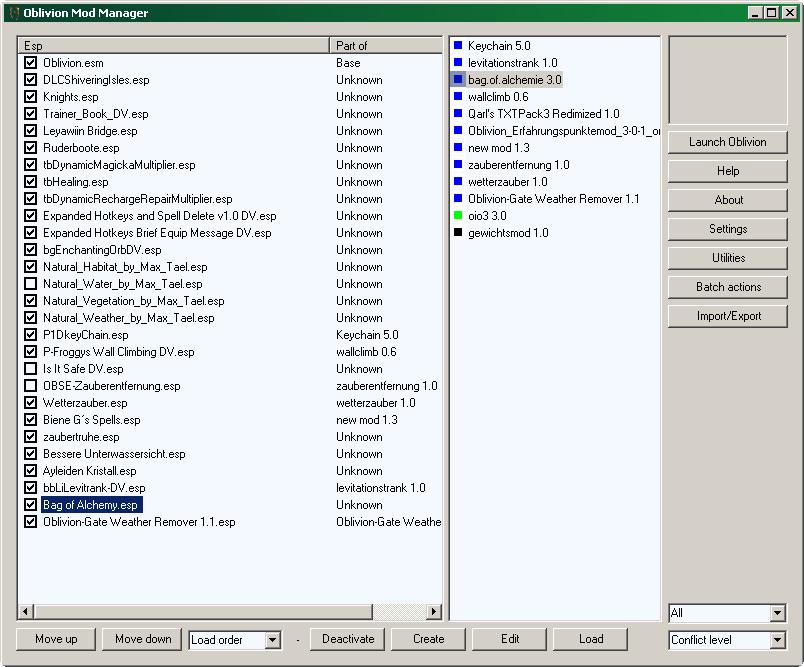This screenshot has width=804, height=667.
Task: Uncheck the Knights.esp checkbox
Action: pos(30,97)
